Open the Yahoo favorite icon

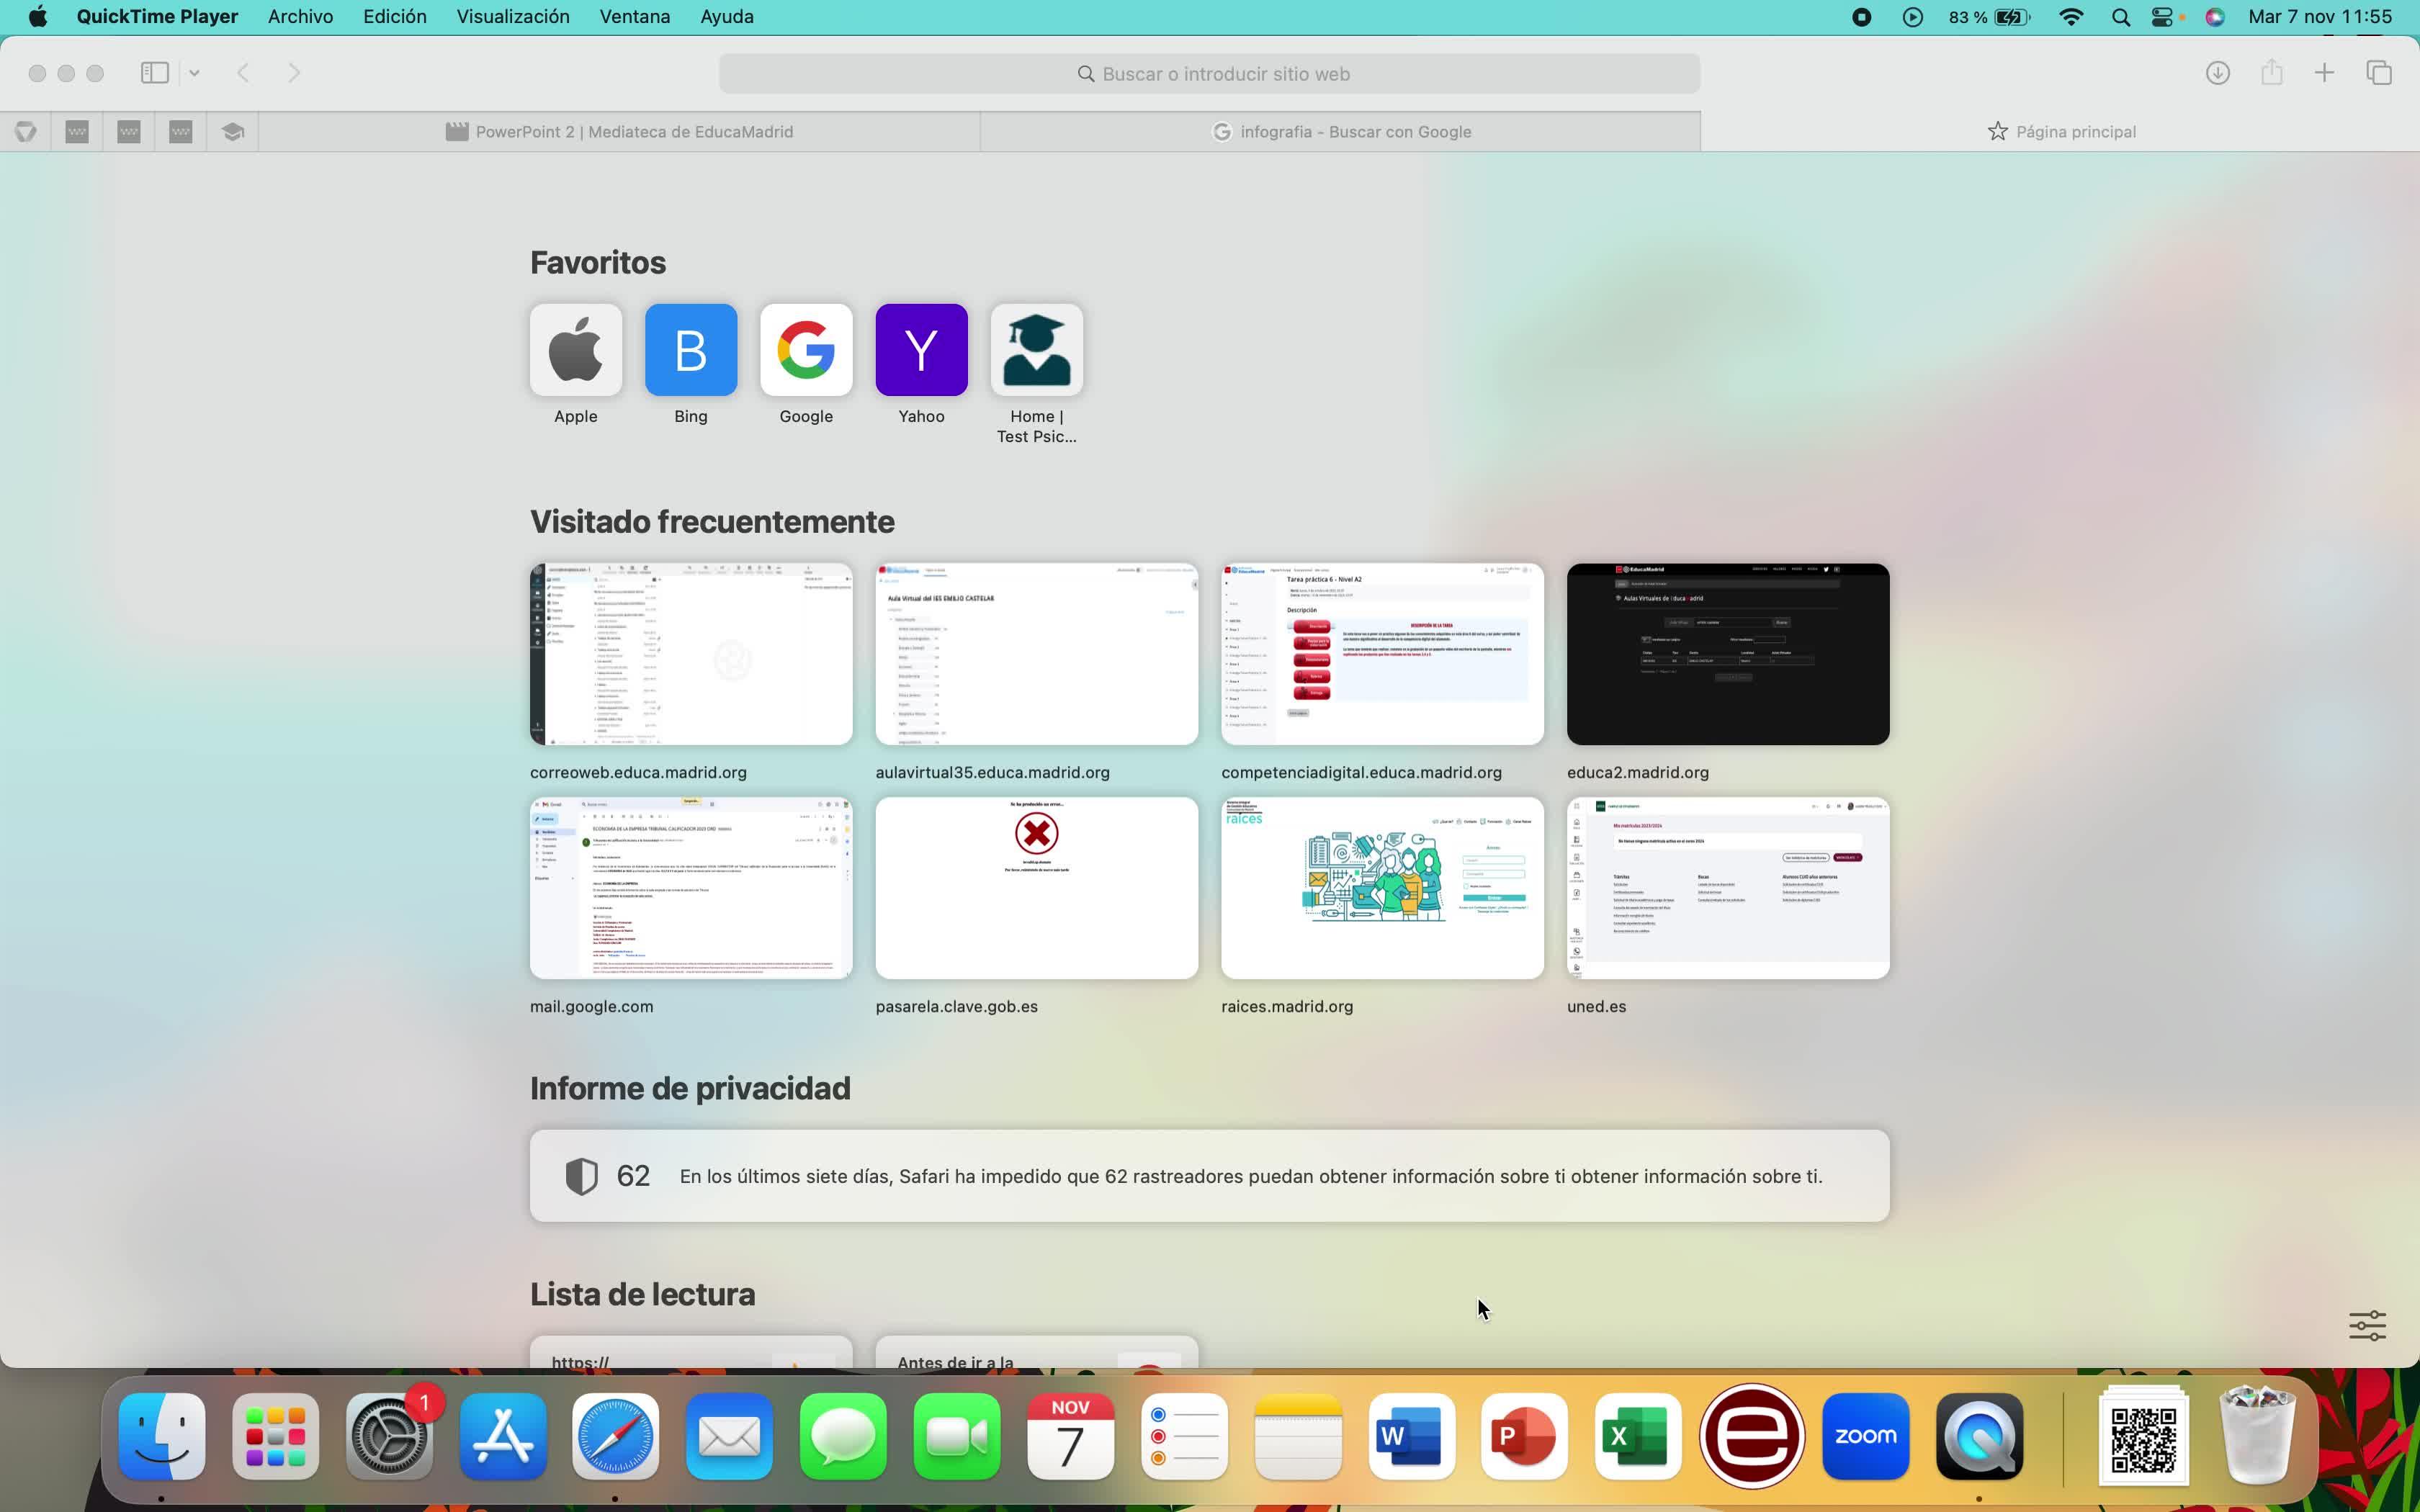click(x=921, y=350)
